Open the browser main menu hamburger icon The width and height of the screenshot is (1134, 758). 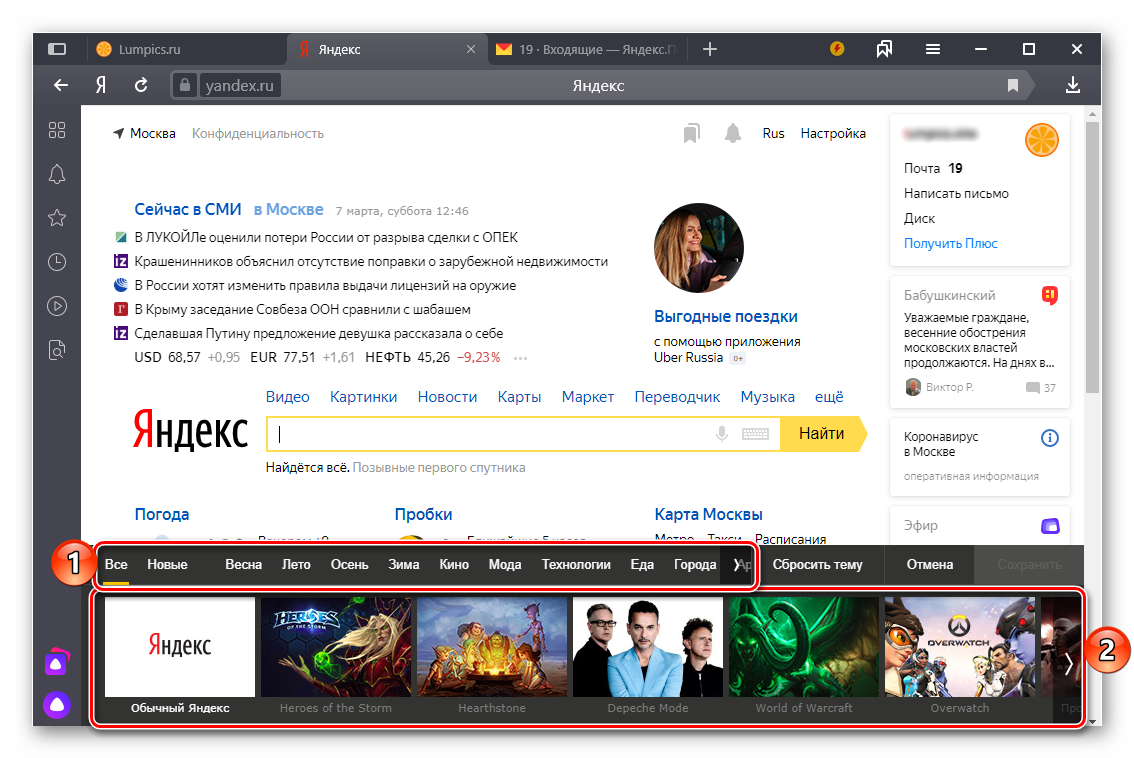(933, 49)
